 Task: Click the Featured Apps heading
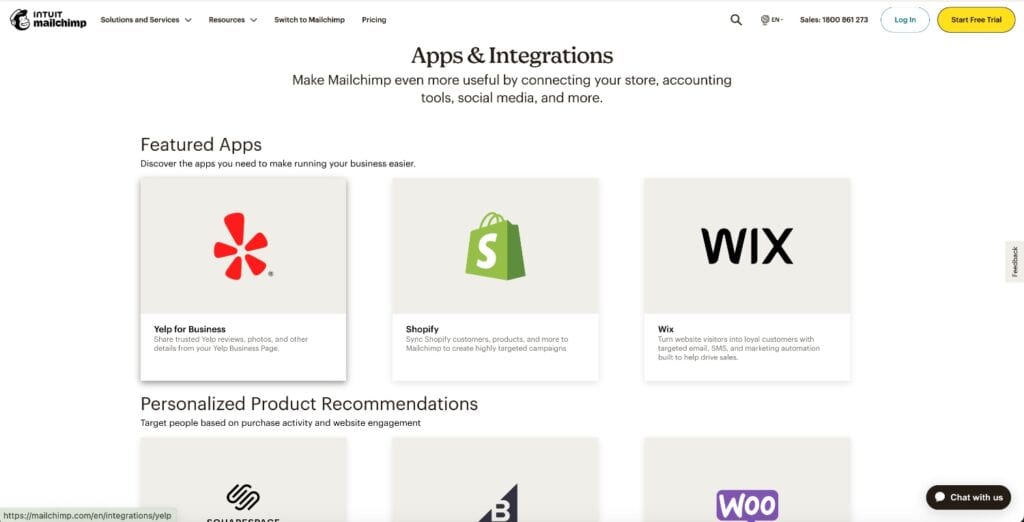click(201, 144)
